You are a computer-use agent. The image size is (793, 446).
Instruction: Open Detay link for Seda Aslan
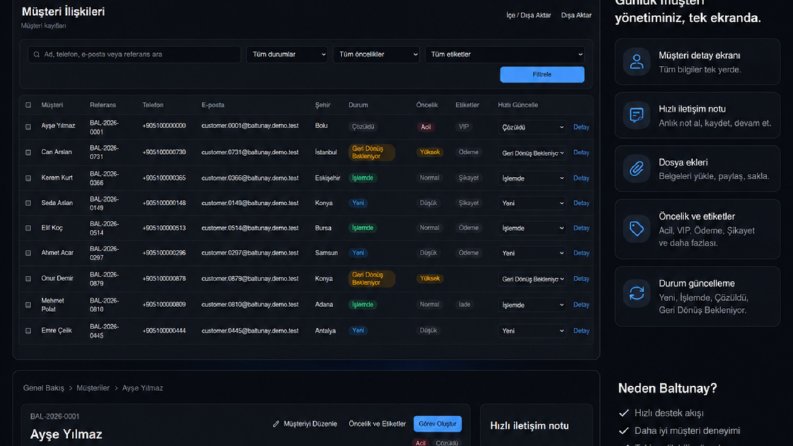tap(581, 203)
